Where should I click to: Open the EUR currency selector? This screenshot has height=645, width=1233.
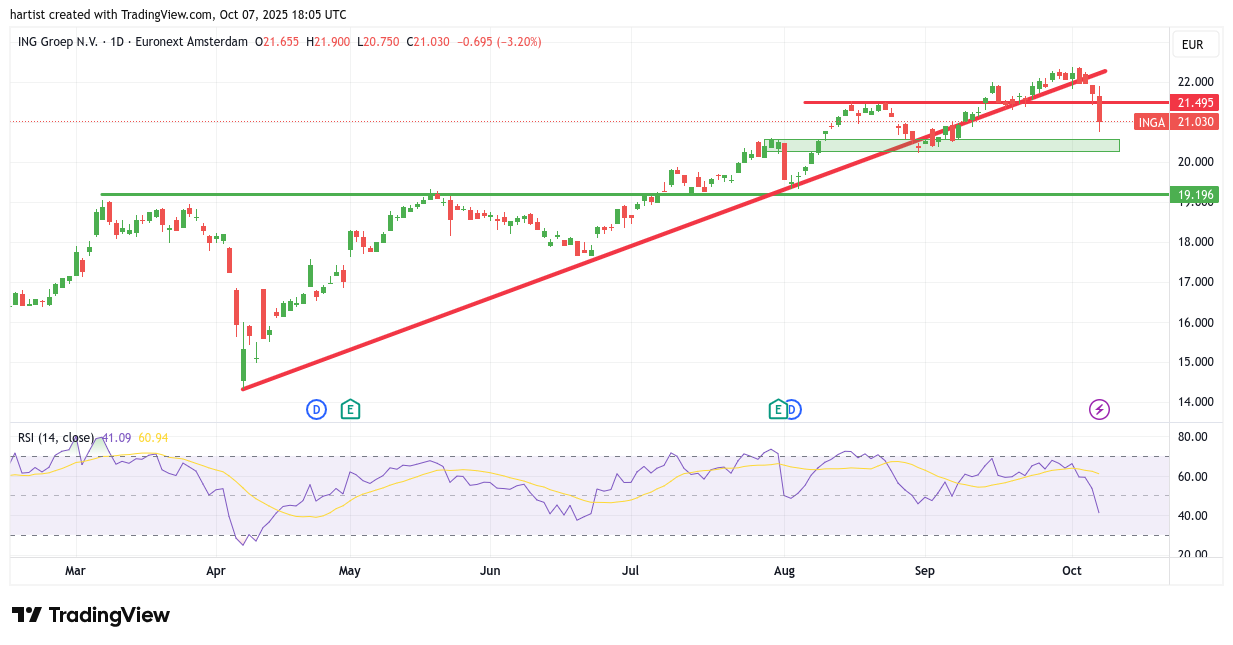click(x=1192, y=44)
